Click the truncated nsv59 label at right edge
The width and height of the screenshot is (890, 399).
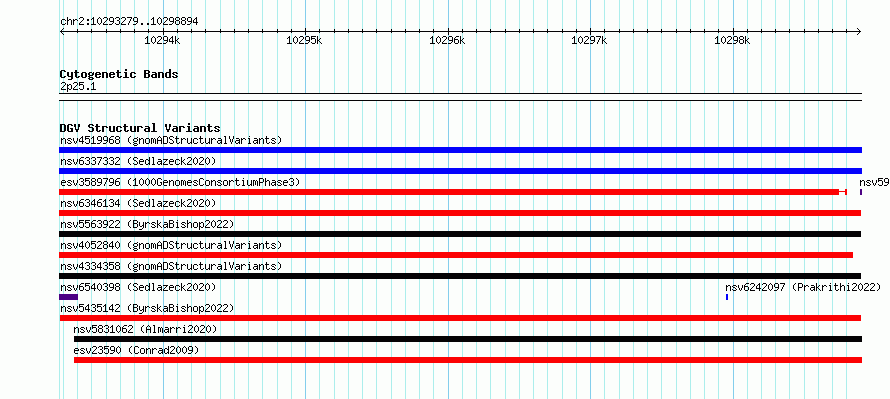tap(874, 182)
